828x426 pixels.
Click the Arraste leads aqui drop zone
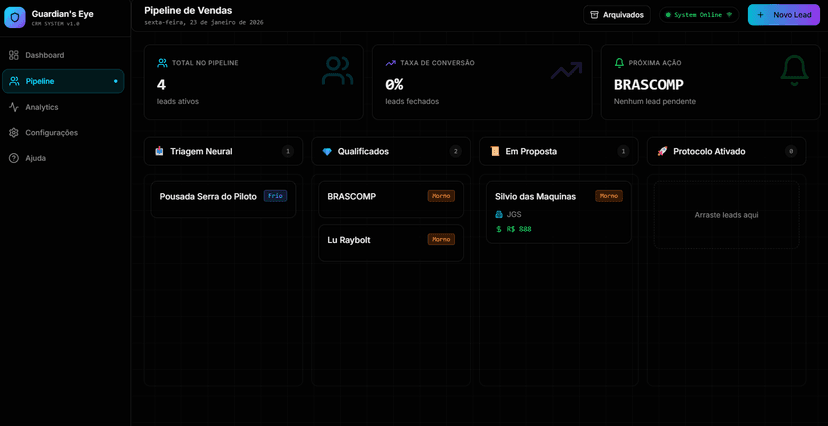pos(727,215)
